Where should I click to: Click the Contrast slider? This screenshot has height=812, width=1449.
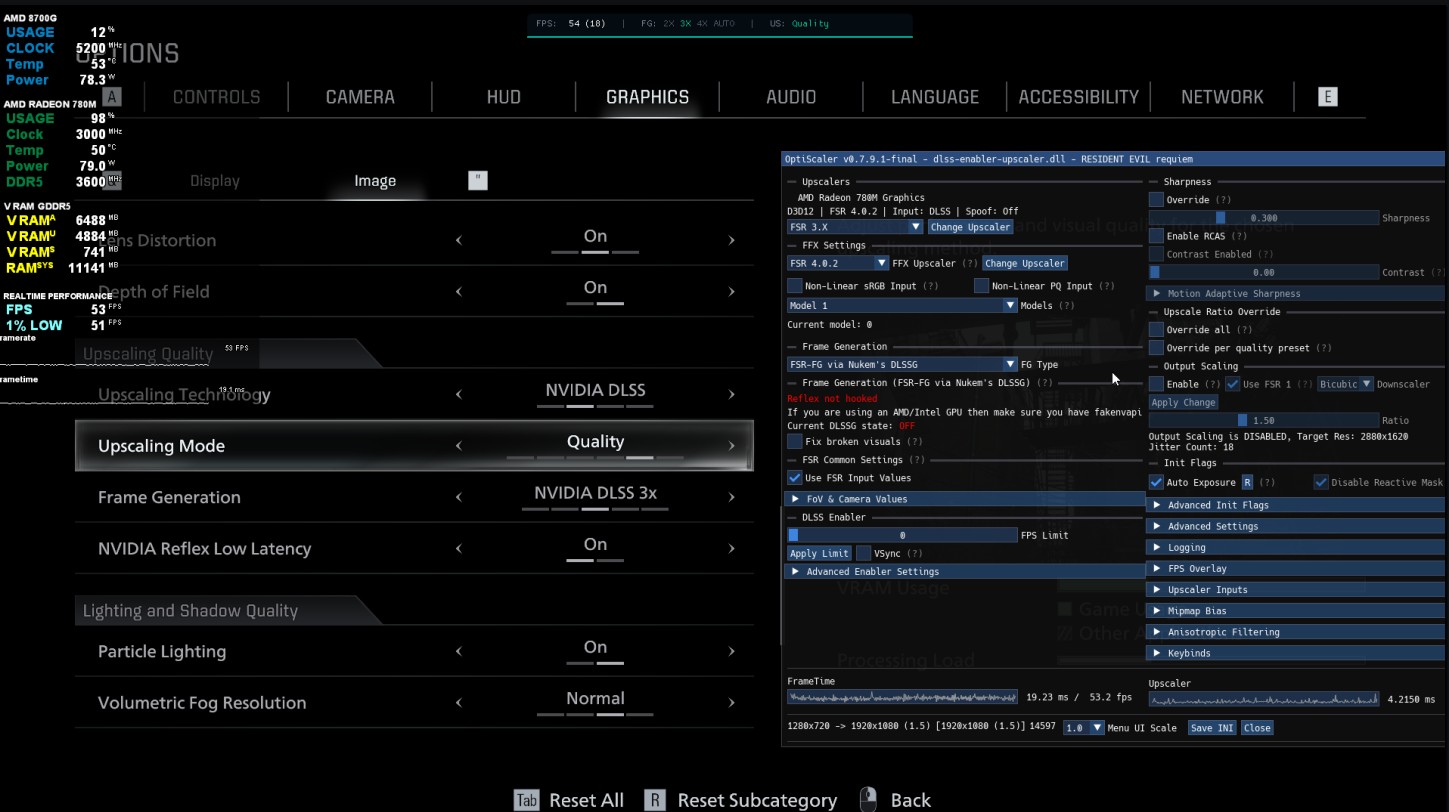click(x=1263, y=272)
